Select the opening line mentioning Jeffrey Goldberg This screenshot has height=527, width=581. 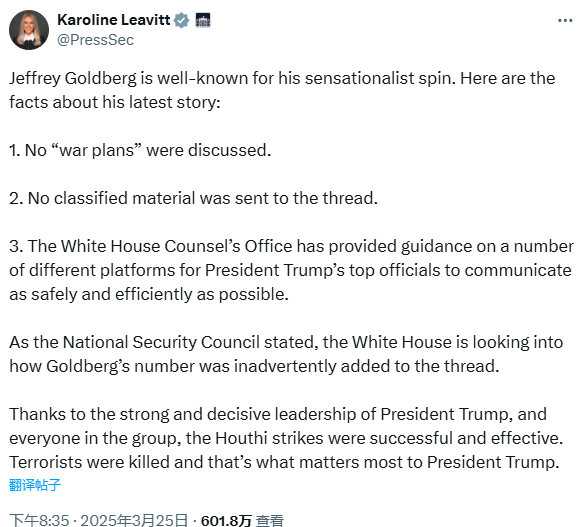click(x=282, y=79)
